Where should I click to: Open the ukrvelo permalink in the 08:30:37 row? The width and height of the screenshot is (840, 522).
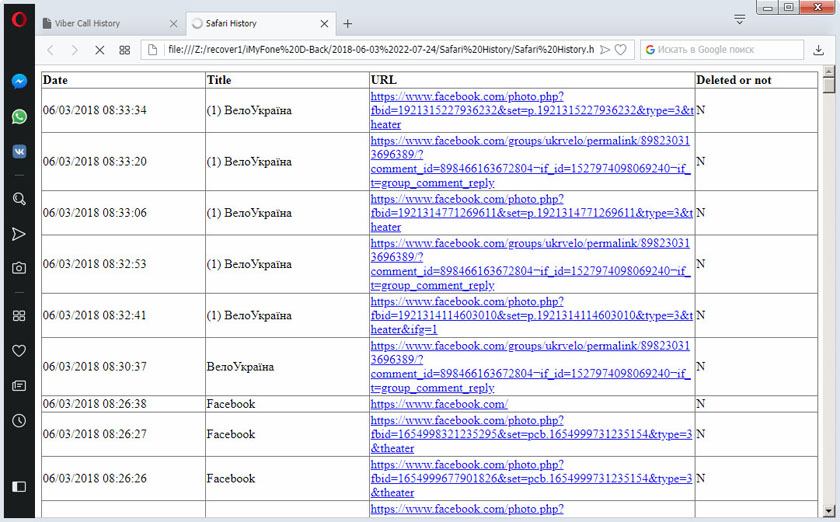[530, 367]
